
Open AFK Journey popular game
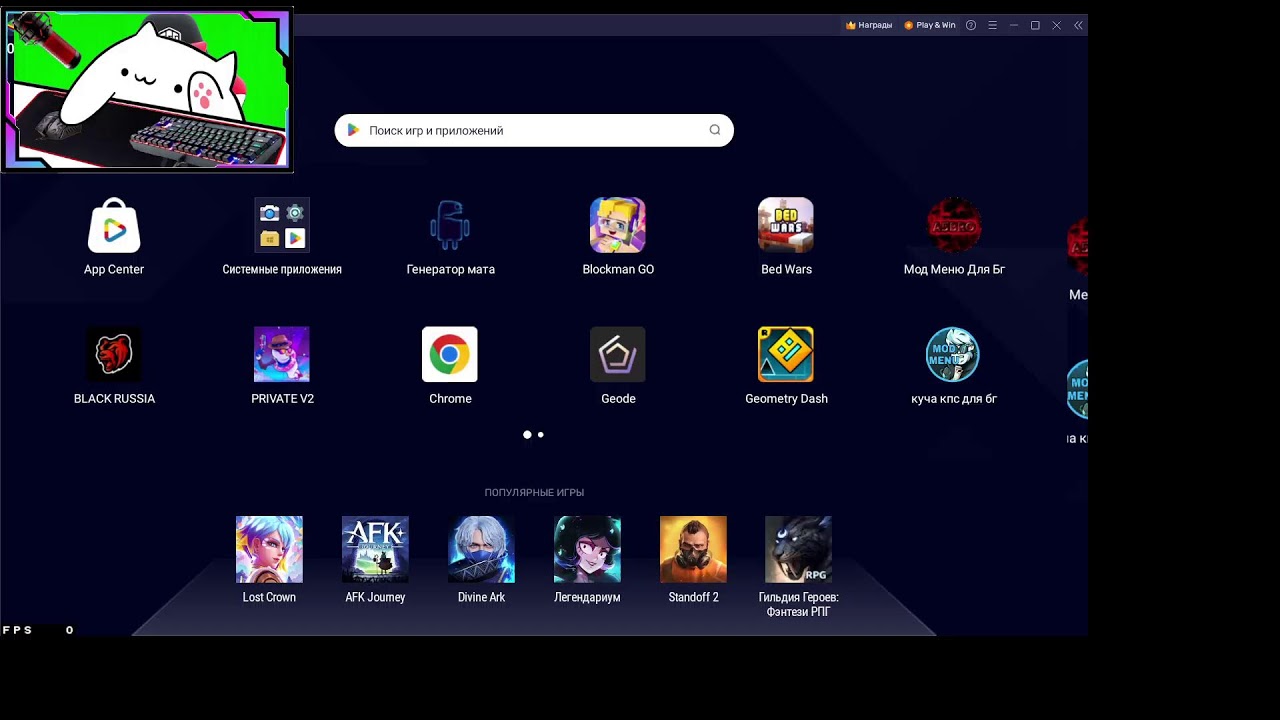(x=375, y=549)
